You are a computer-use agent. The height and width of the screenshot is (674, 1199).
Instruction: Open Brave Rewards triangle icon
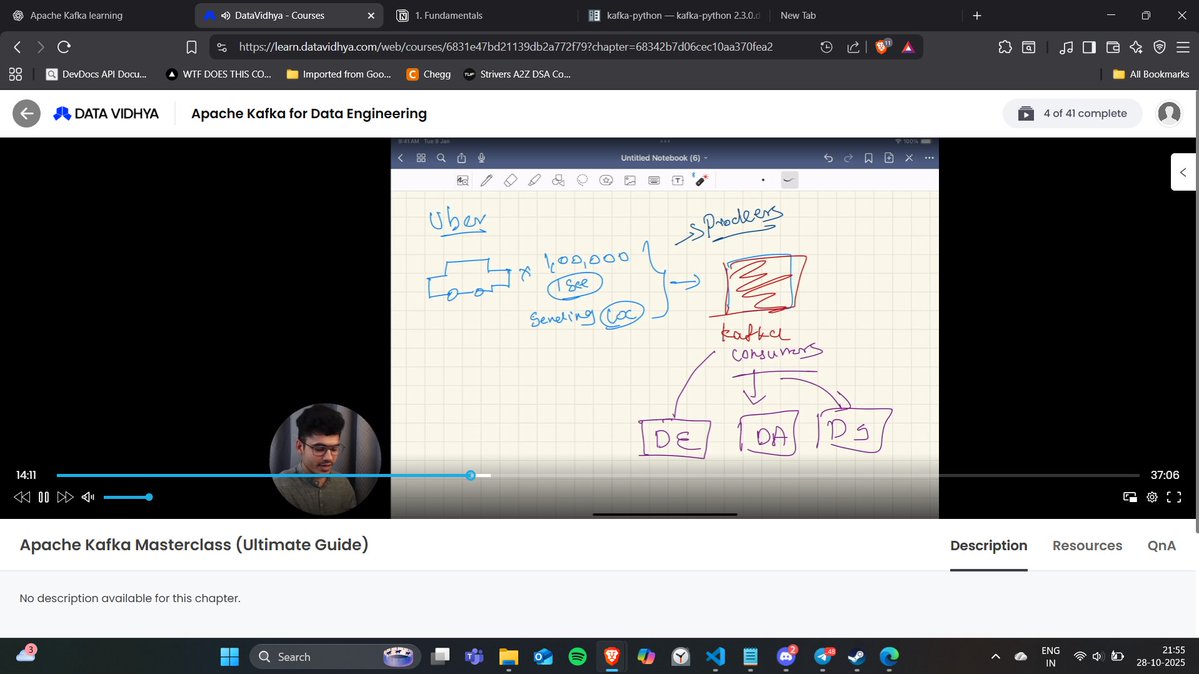click(x=908, y=47)
